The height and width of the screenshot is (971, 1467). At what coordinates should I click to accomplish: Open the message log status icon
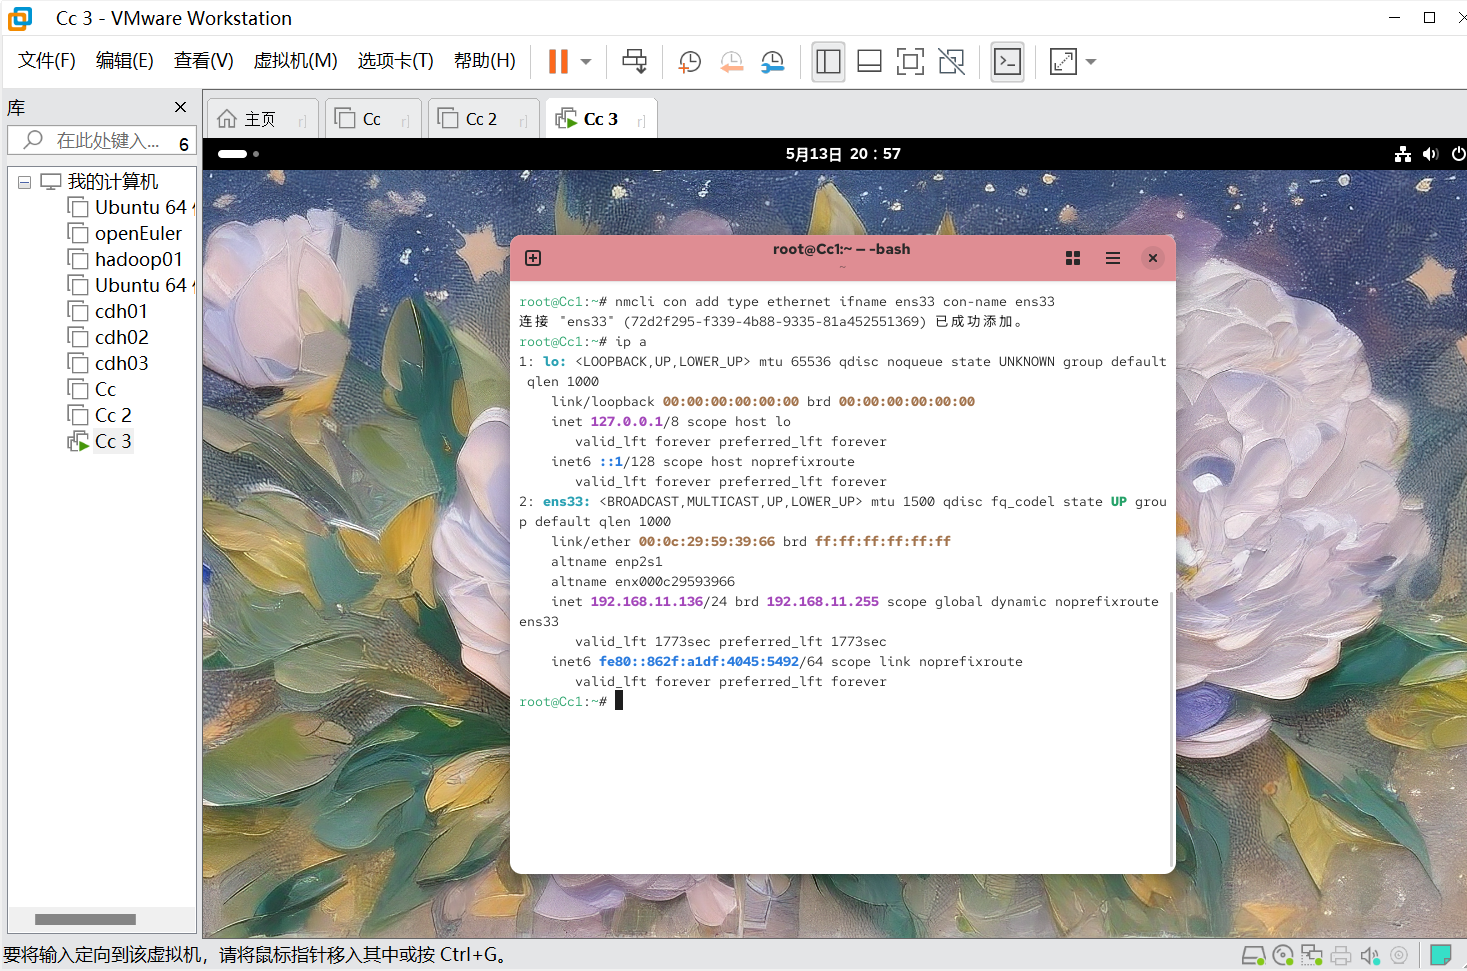tap(1441, 956)
